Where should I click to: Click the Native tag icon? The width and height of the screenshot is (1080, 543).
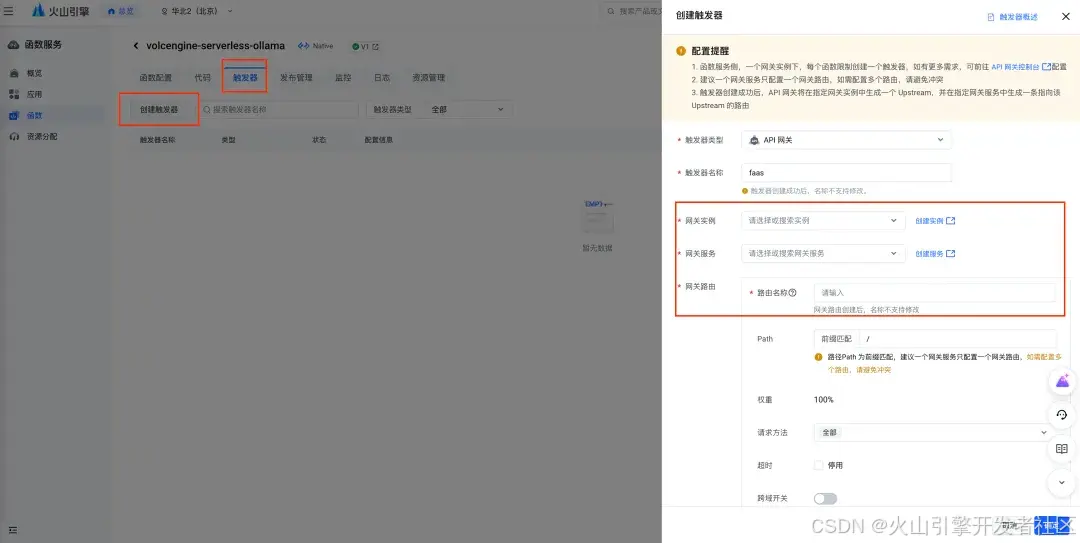coord(303,46)
